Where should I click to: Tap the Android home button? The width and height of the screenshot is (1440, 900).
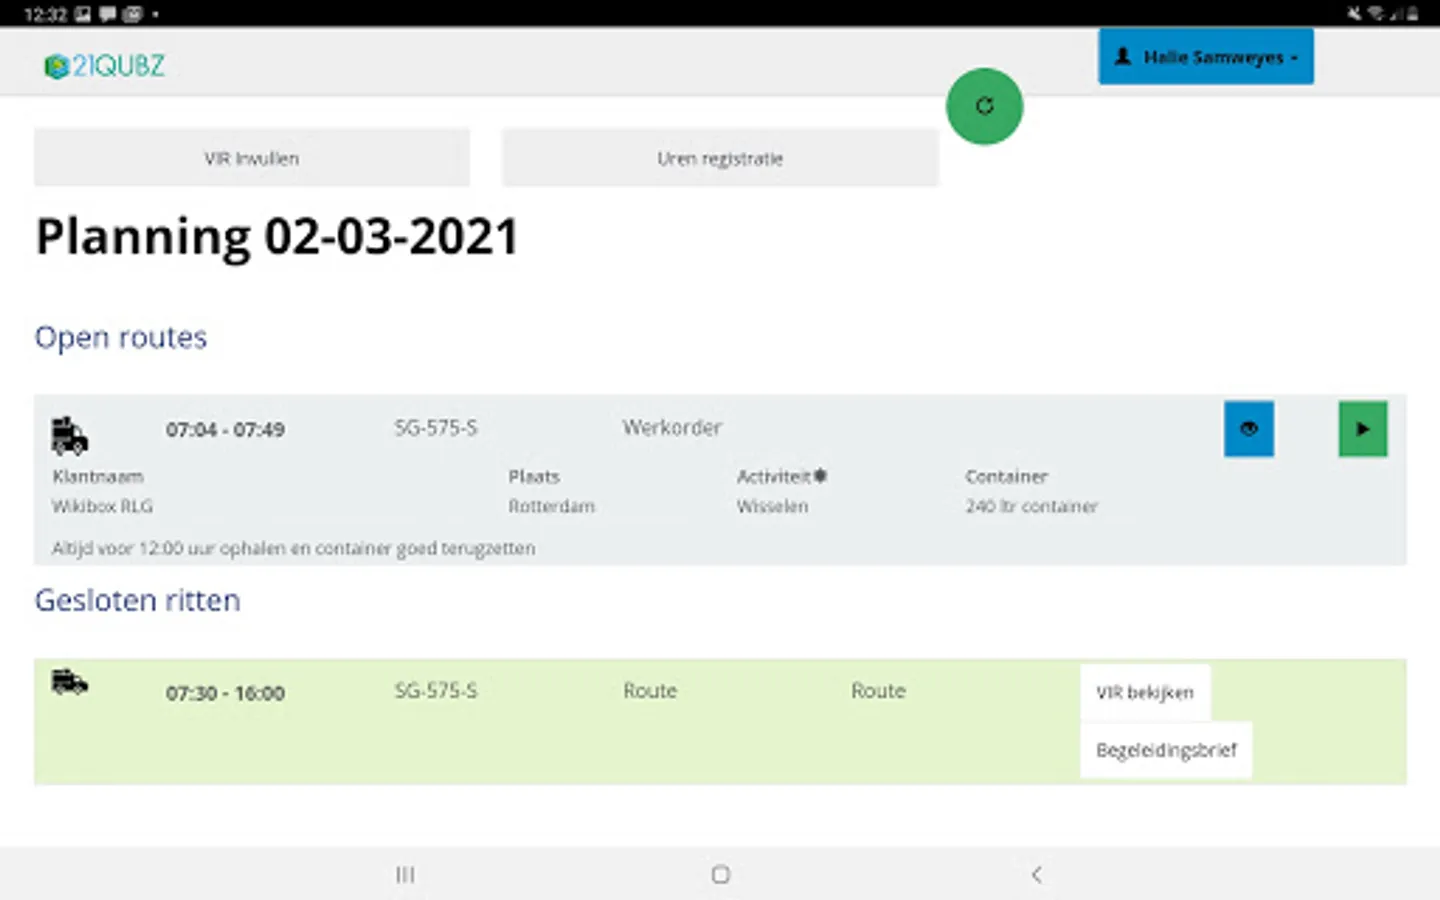tap(720, 875)
